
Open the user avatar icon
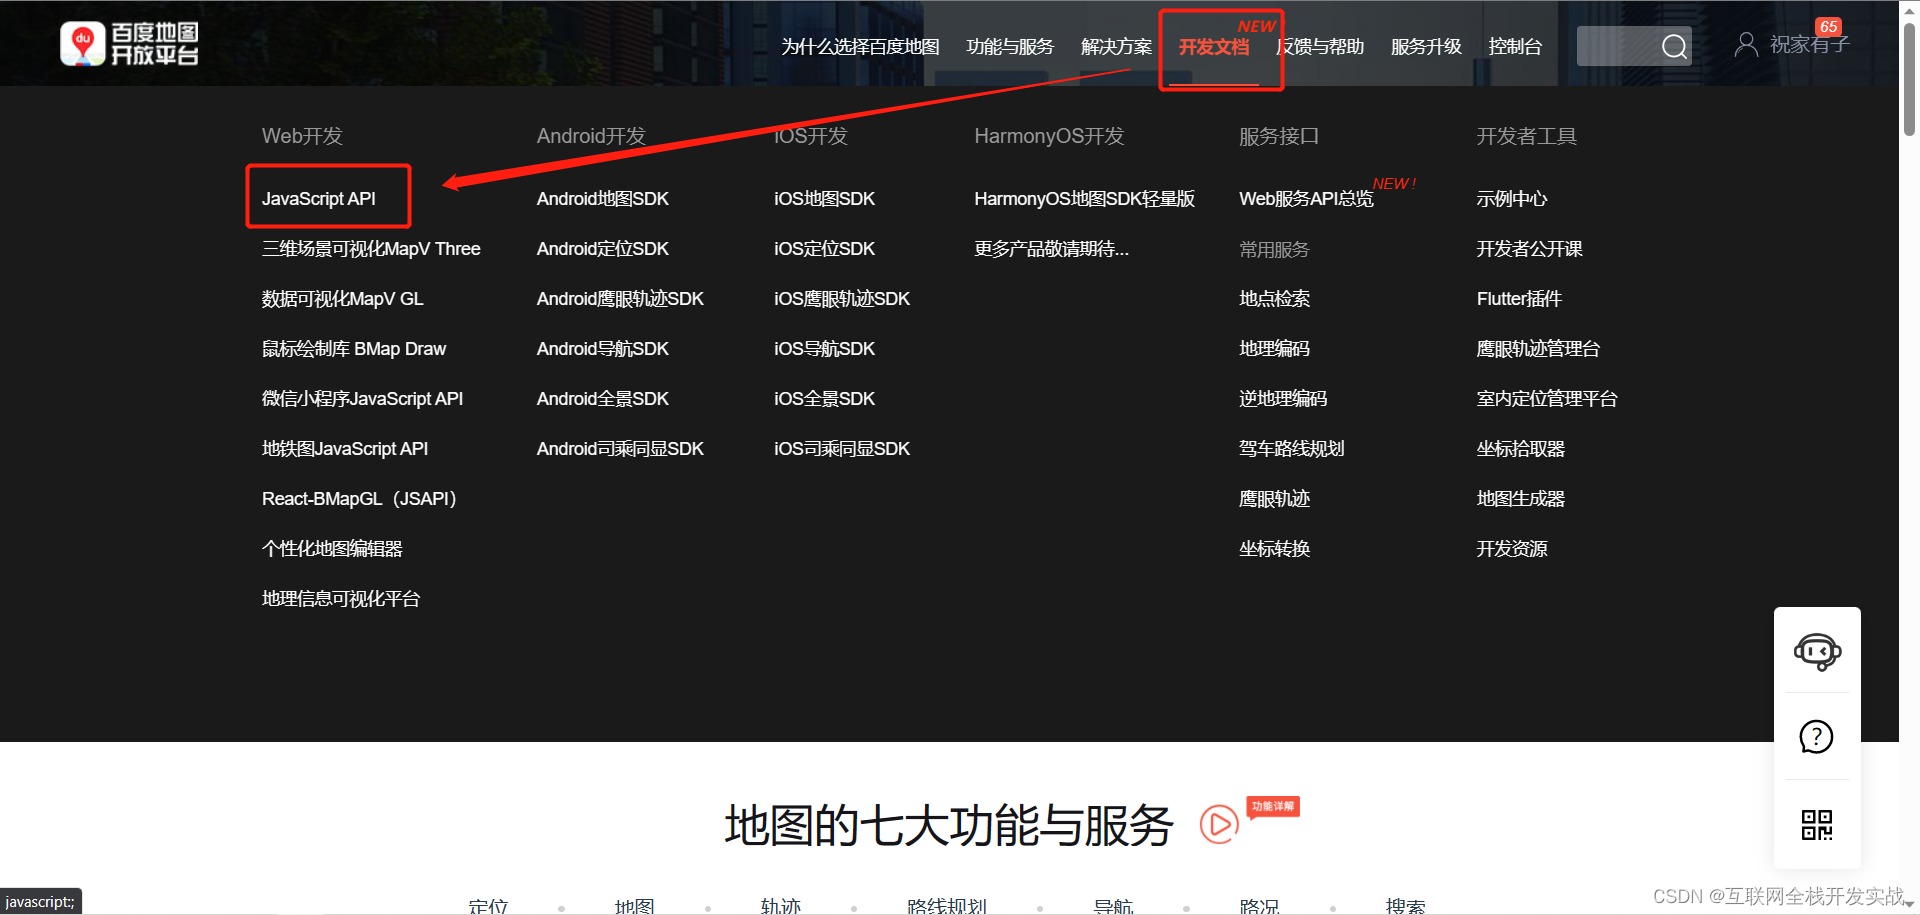[1746, 44]
